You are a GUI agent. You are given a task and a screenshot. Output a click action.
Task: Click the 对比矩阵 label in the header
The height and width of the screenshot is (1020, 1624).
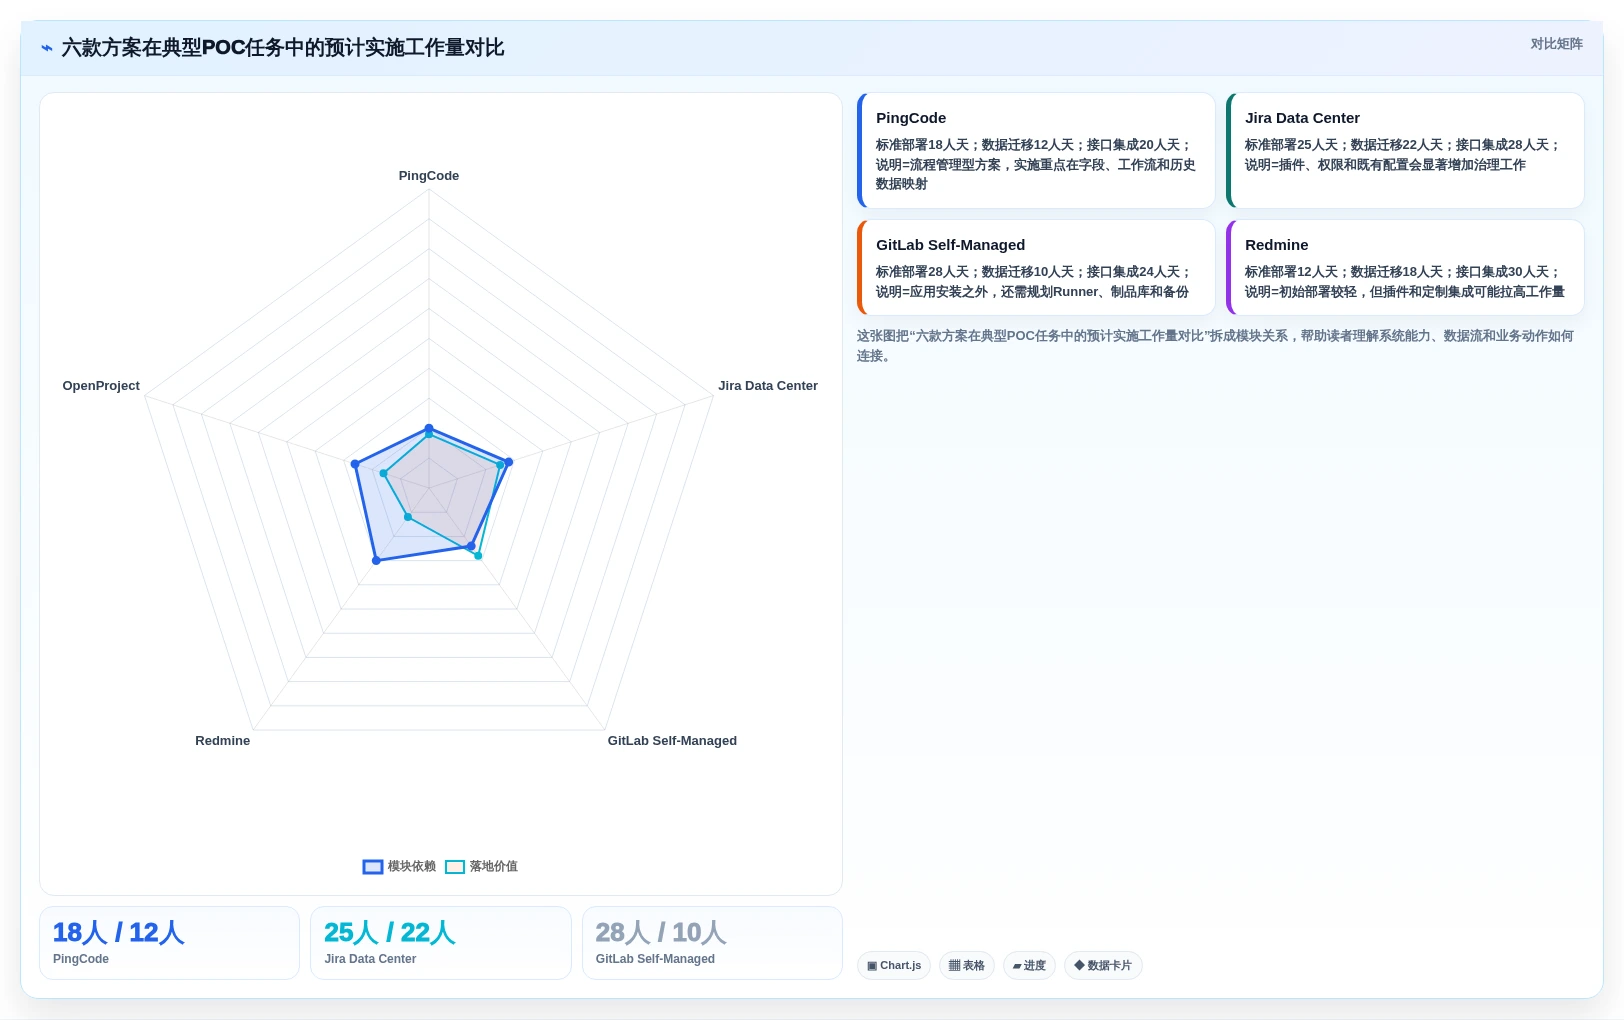pos(1556,44)
